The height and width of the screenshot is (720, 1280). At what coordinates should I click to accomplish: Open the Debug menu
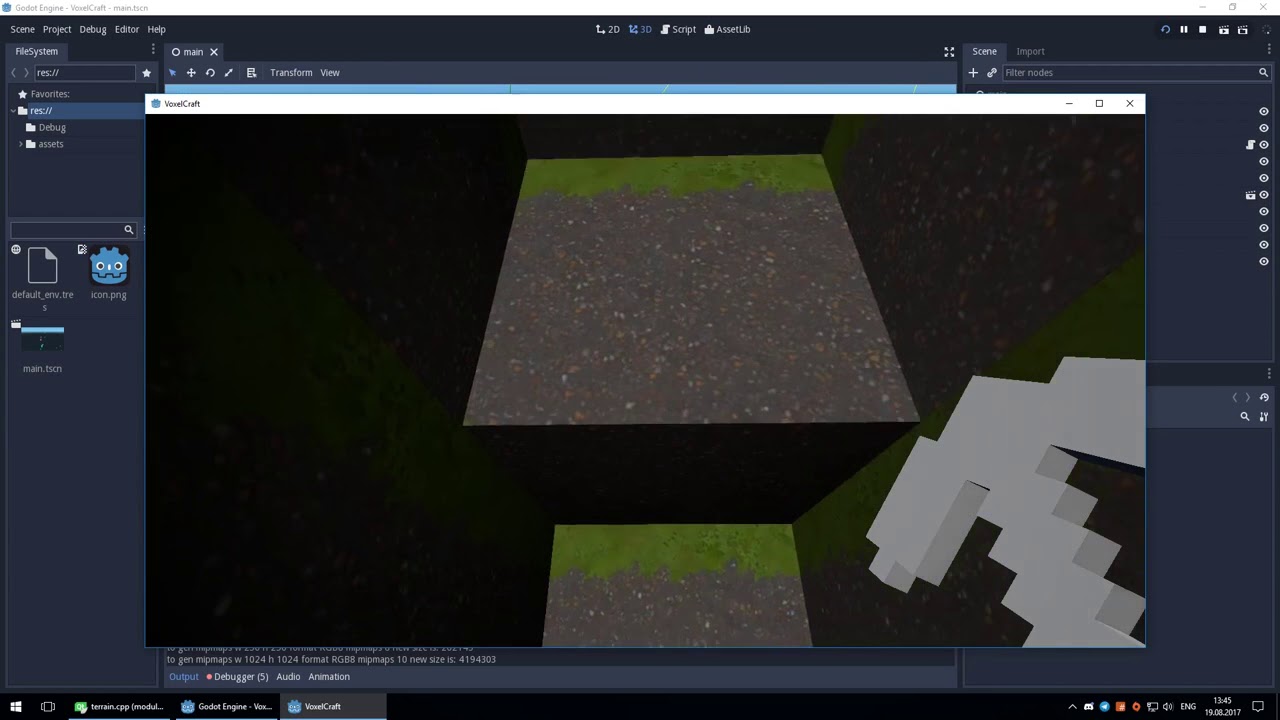click(93, 29)
